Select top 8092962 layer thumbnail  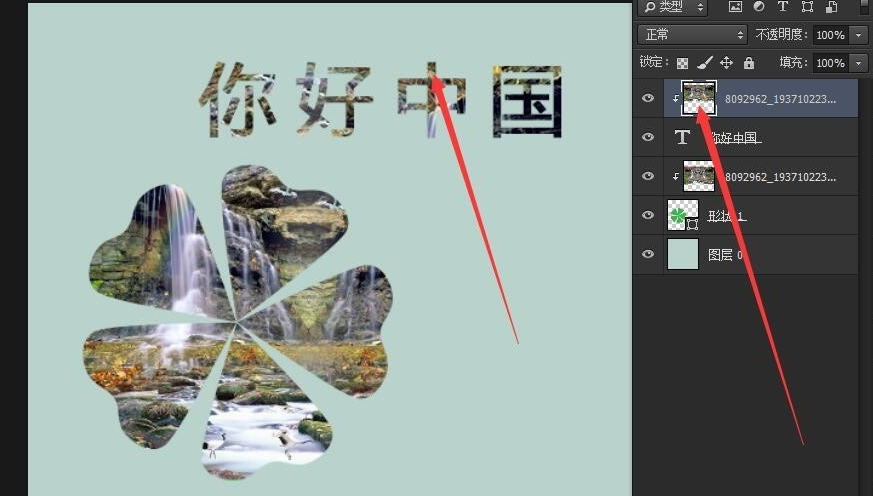click(x=699, y=98)
